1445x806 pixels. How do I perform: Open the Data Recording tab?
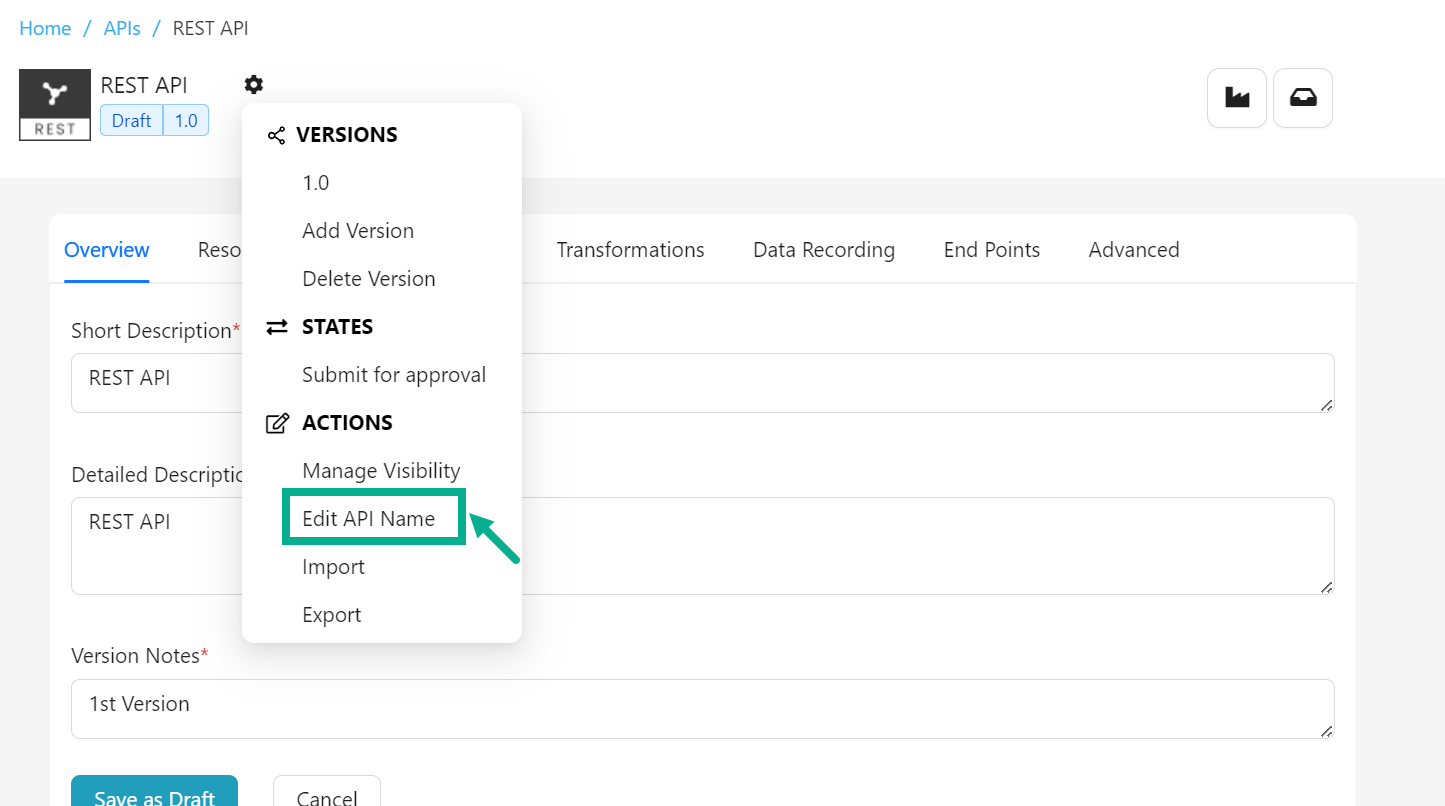pyautogui.click(x=824, y=250)
